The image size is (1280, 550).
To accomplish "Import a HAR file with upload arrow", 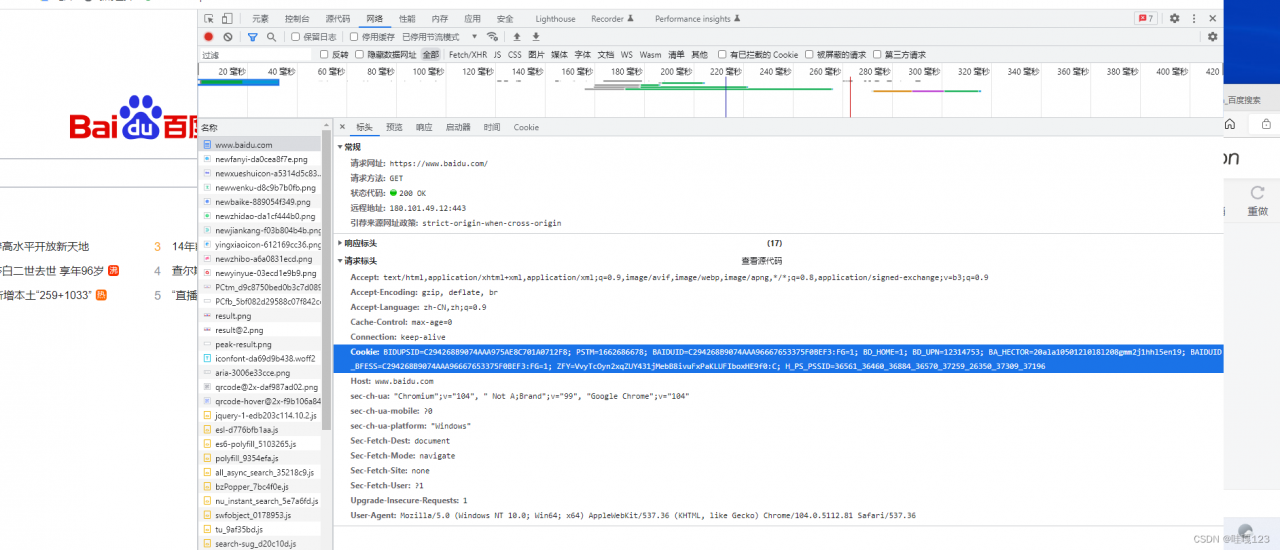I will [517, 37].
